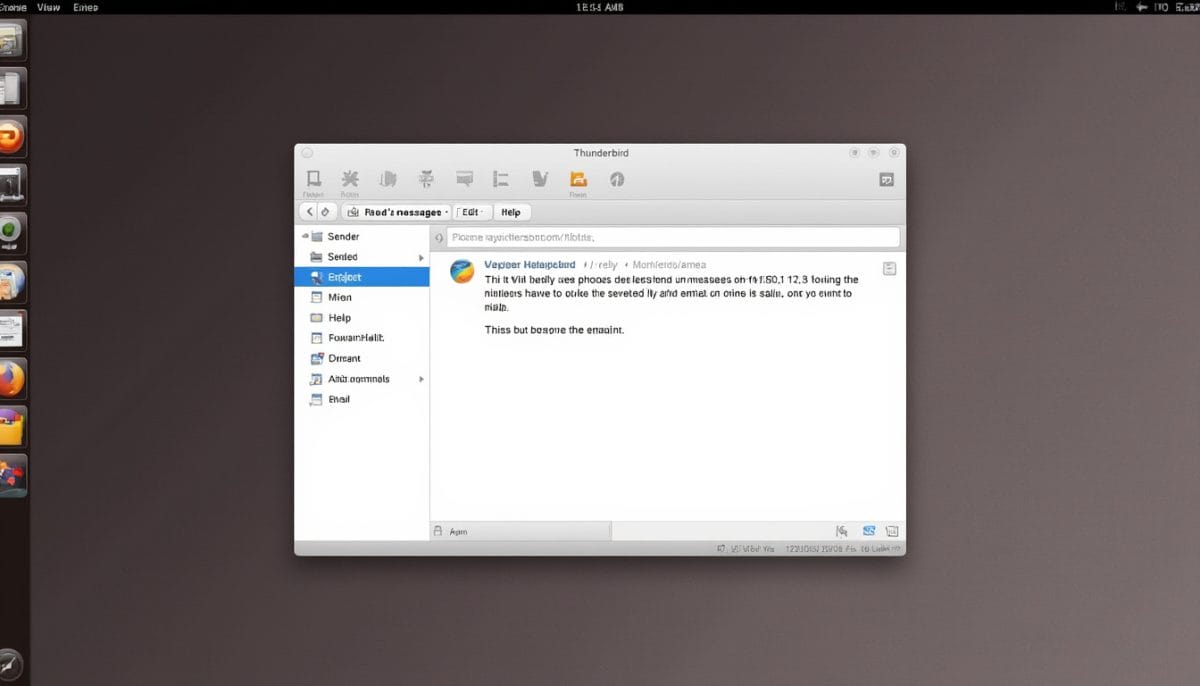
Task: Select the highlighted Erfajoet folder
Action: tap(362, 277)
